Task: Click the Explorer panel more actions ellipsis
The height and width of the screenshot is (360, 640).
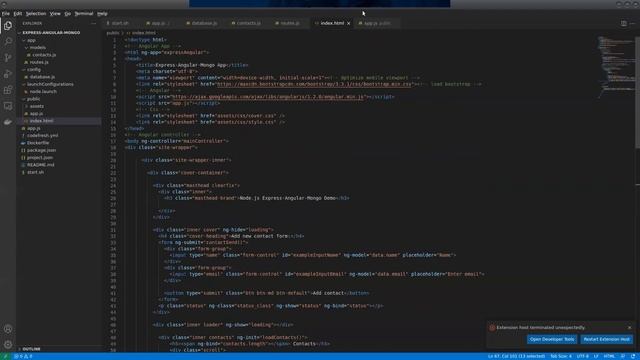Action: coord(93,23)
